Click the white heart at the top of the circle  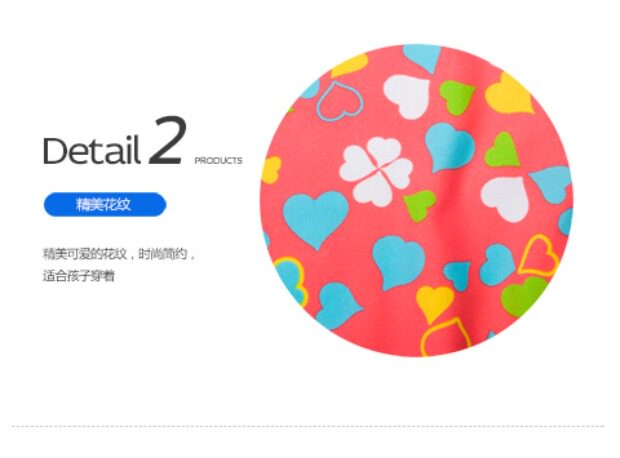coord(407,96)
